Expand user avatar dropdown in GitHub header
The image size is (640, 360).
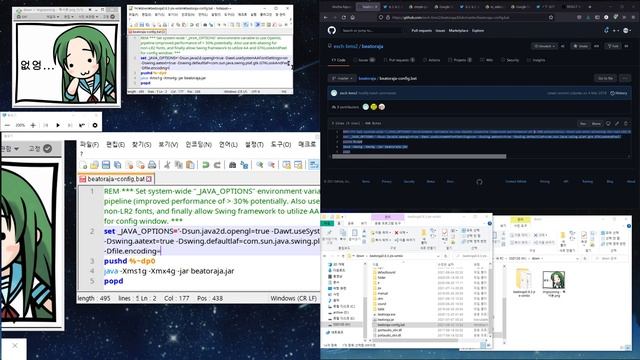pyautogui.click(x=627, y=31)
